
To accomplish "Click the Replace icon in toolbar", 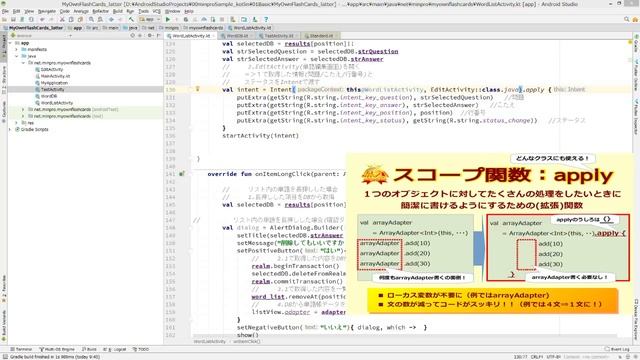I will click(100, 19).
